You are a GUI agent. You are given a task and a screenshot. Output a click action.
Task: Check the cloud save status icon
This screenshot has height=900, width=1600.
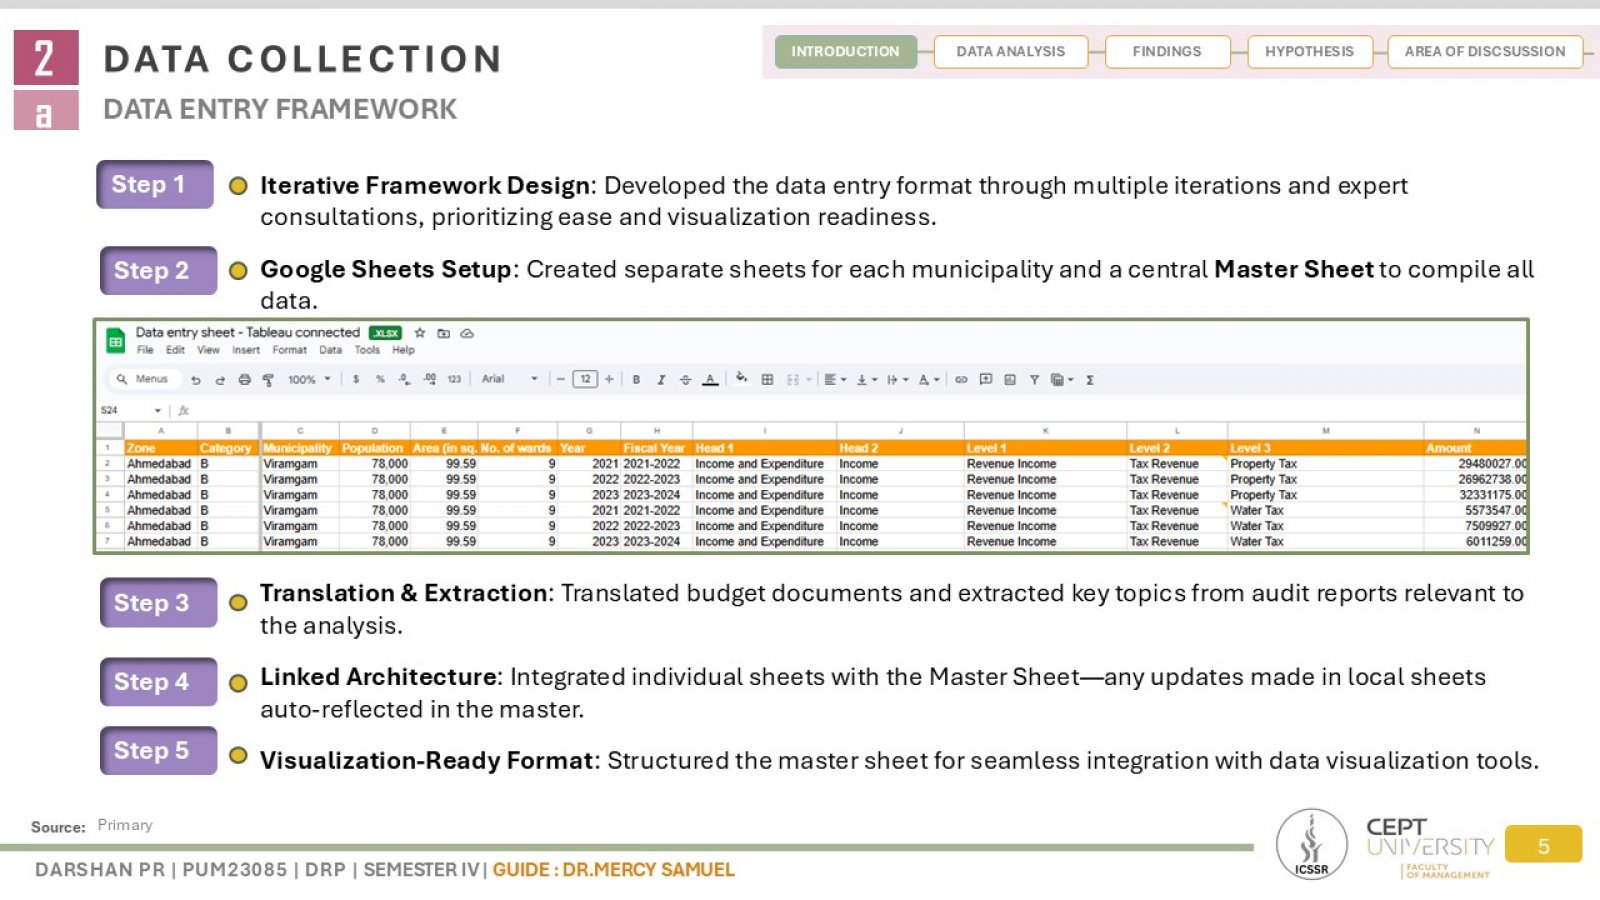pos(467,333)
